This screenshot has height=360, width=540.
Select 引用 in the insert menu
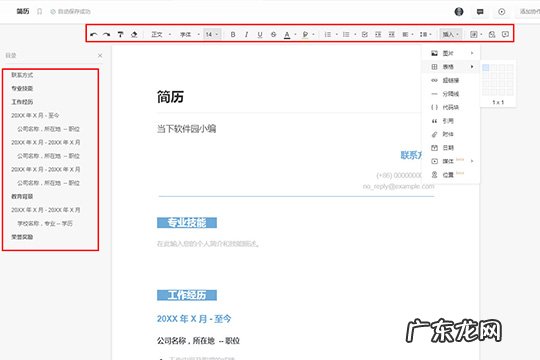(451, 121)
